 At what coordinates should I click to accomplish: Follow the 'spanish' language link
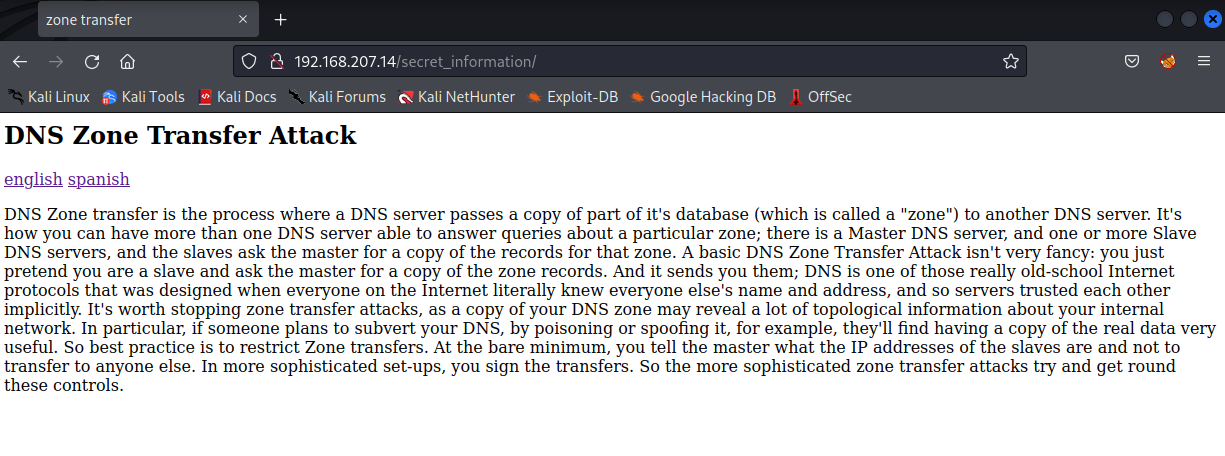(99, 179)
